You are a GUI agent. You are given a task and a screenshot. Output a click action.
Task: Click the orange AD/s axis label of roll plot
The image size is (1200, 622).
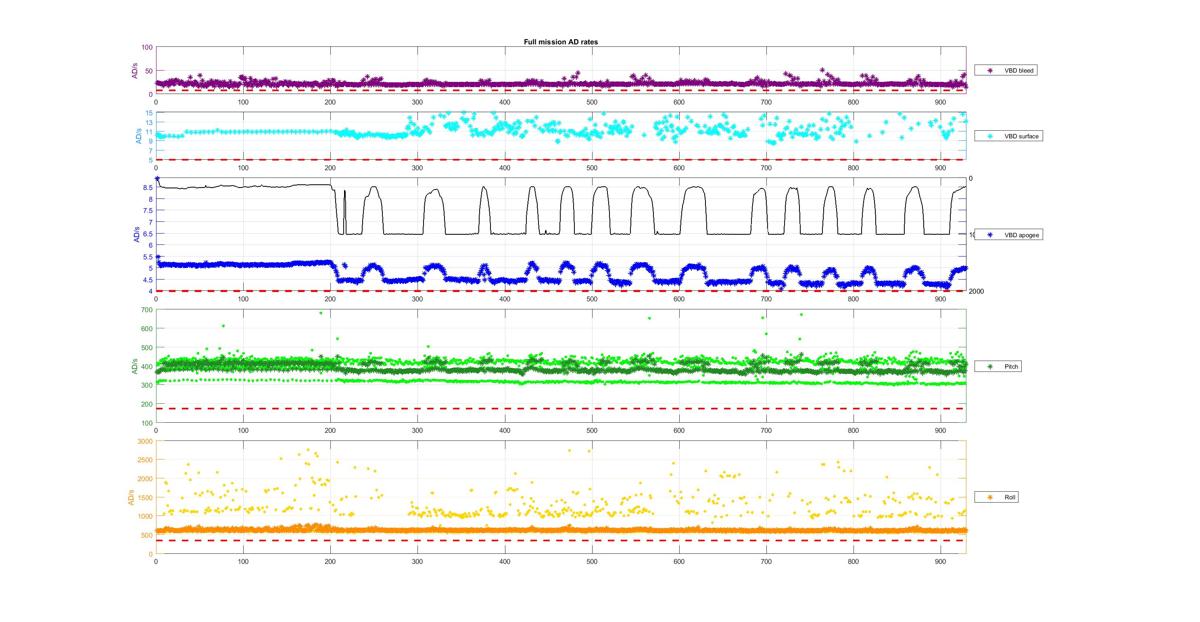(130, 497)
